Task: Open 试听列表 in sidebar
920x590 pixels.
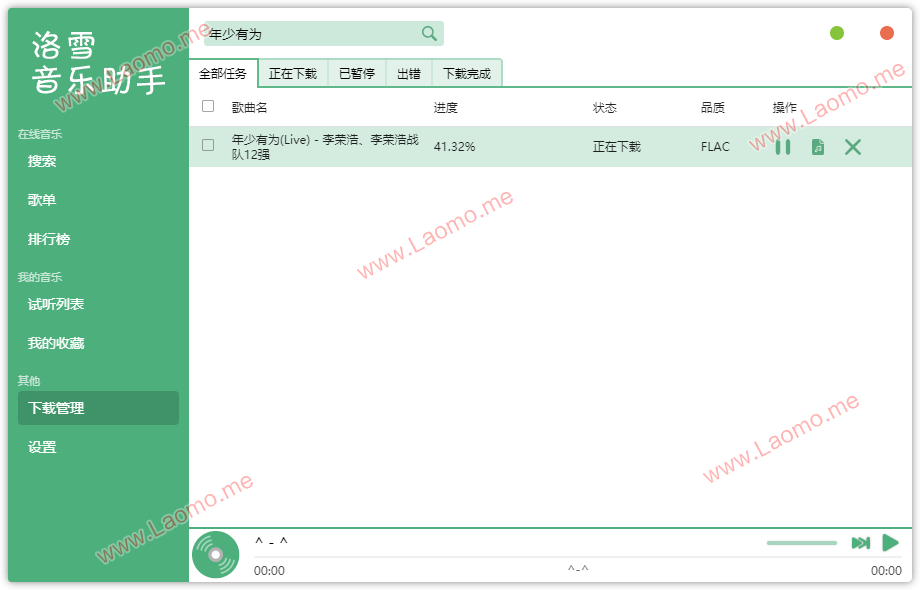Action: tap(98, 304)
